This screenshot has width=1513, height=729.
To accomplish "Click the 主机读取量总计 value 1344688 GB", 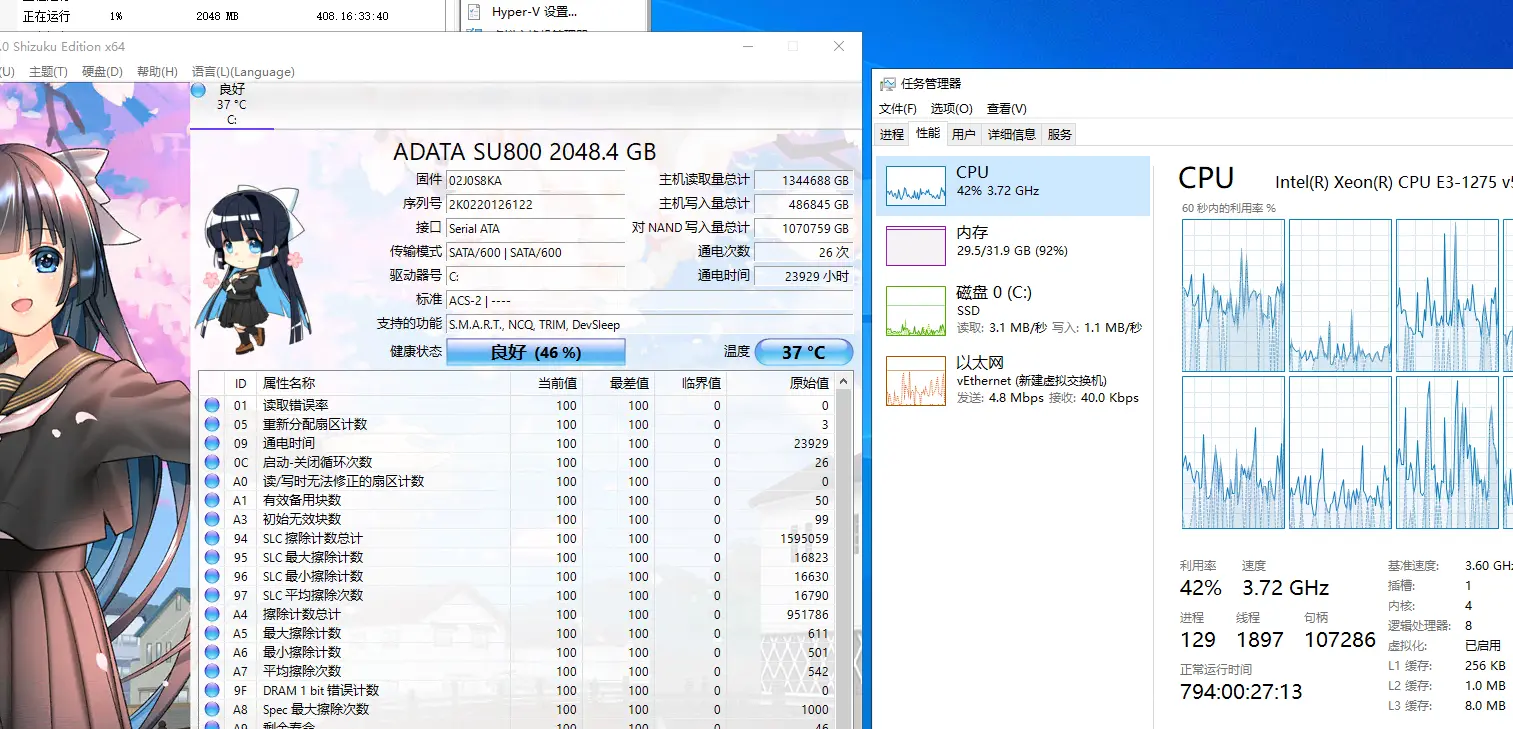I will pyautogui.click(x=804, y=180).
